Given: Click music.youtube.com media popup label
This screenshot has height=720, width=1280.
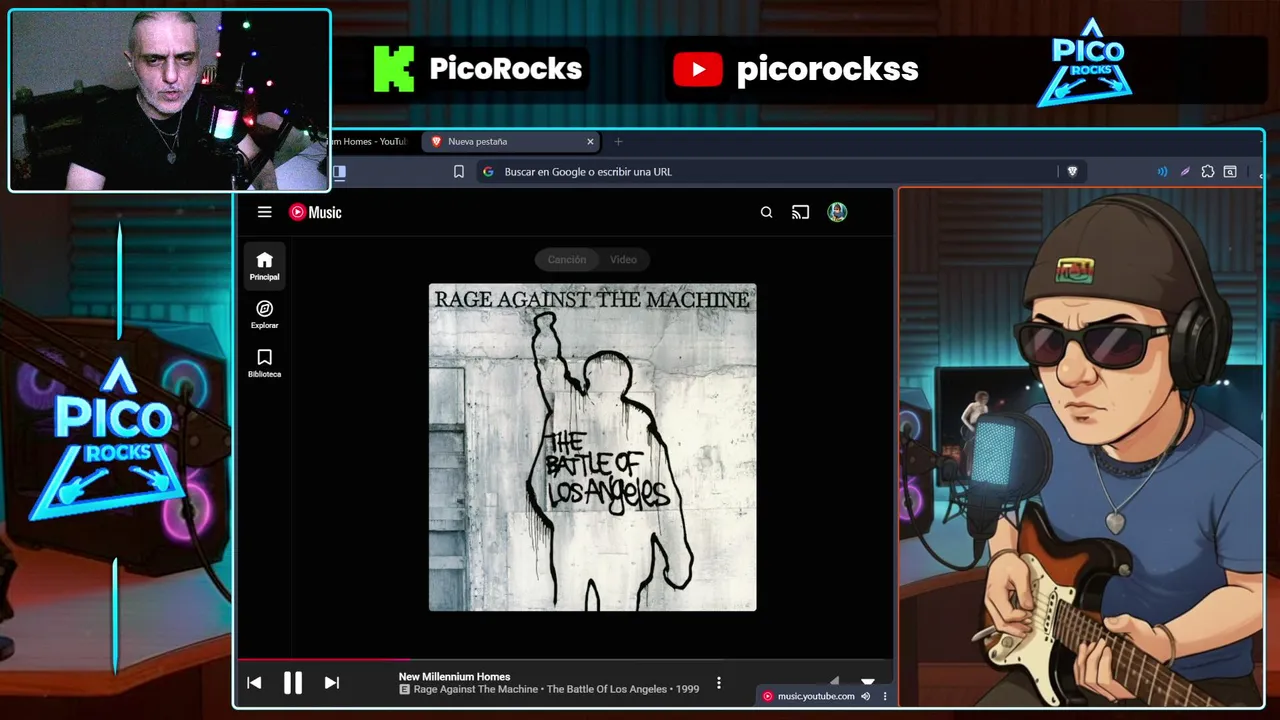Looking at the screenshot, I should click(816, 696).
